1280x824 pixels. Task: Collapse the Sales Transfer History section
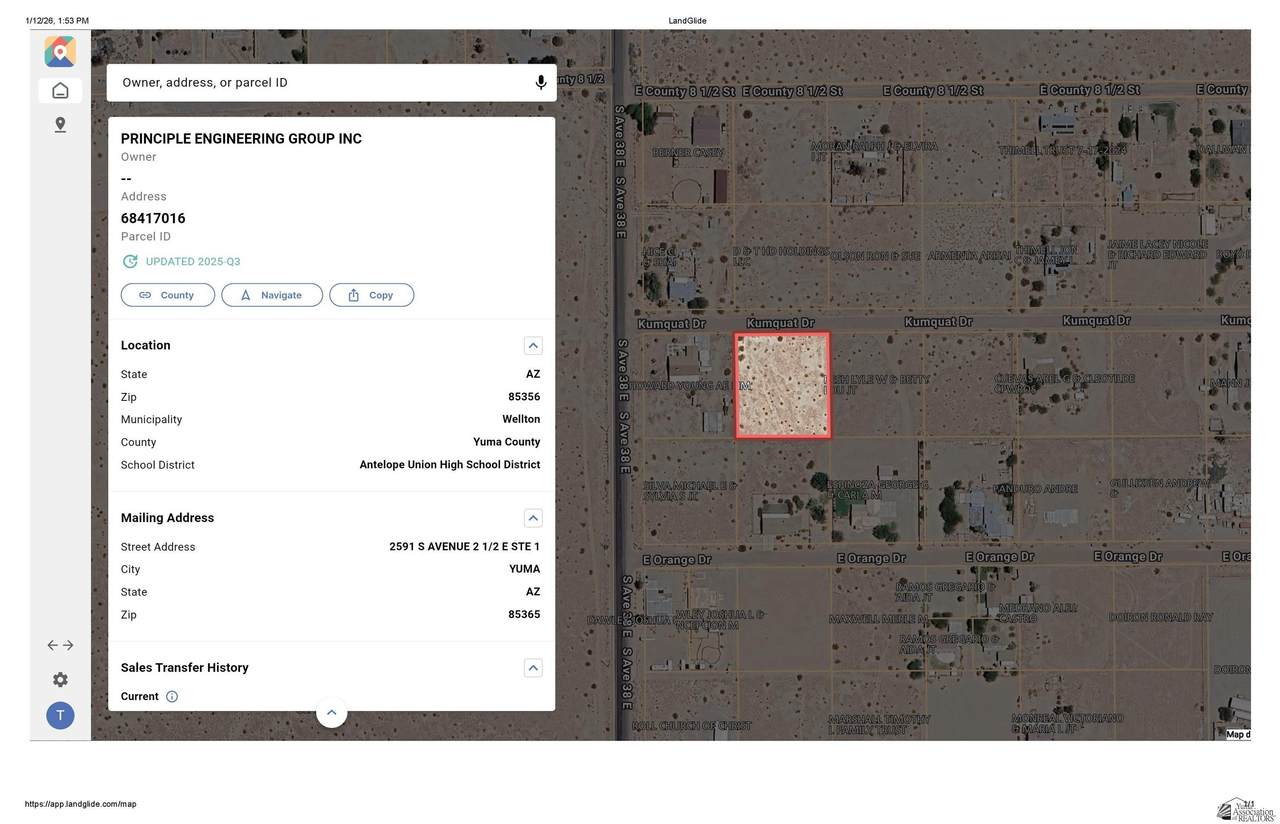point(533,668)
